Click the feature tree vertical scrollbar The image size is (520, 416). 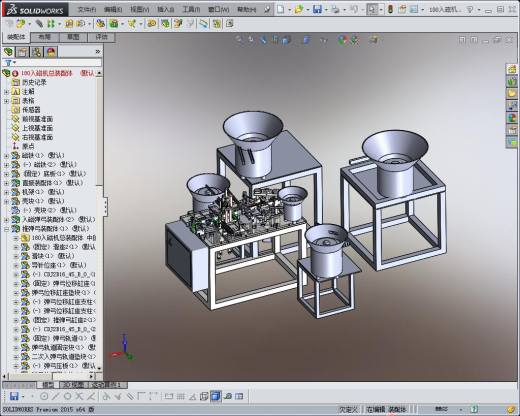pos(99,220)
